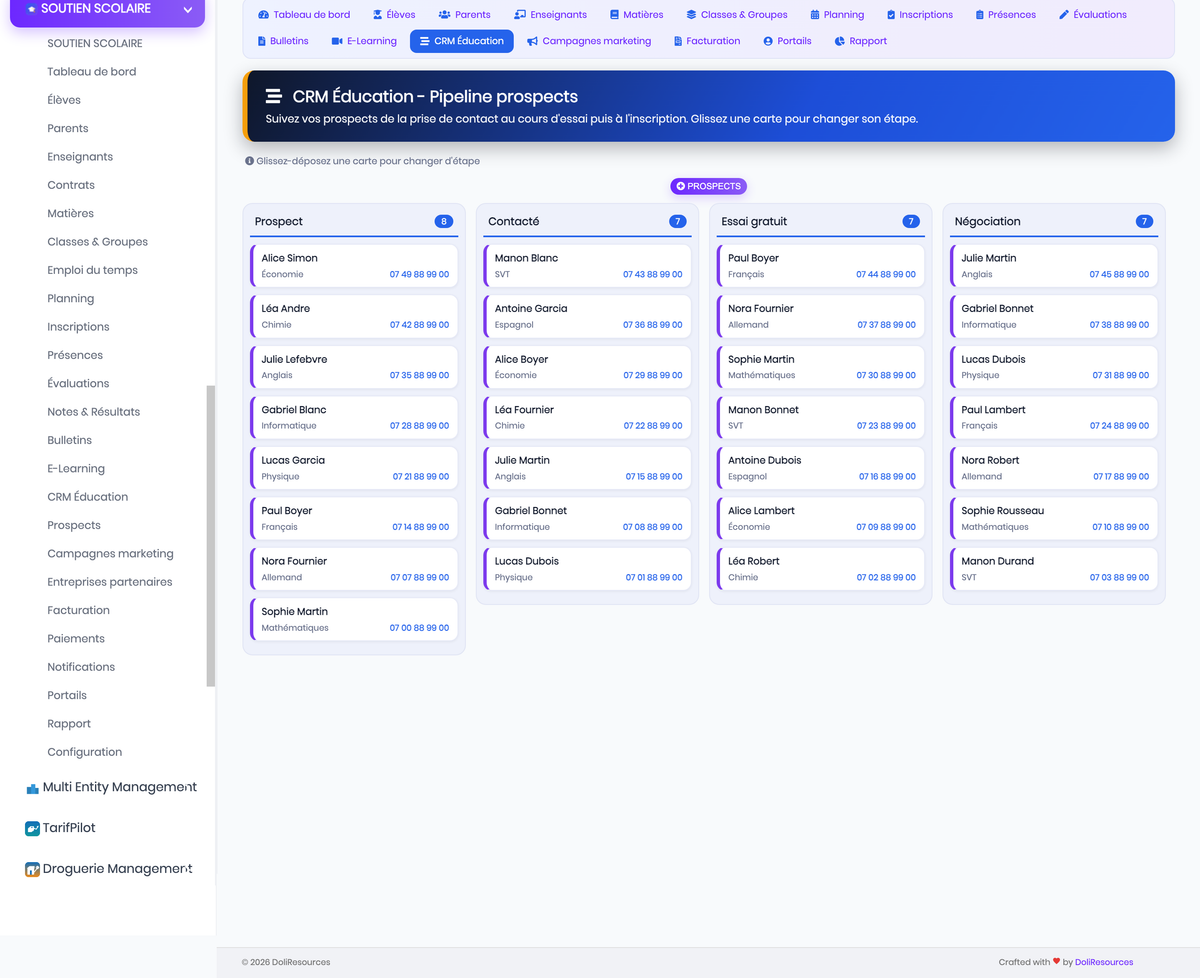The image size is (1200, 978).
Task: Click the SOUTIEN SCOLAIRE header module icon
Action: 31,9
